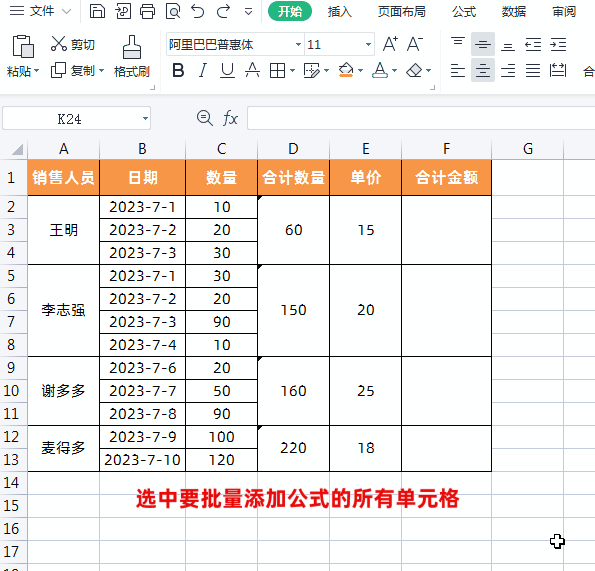Click the fx insert function icon
The height and width of the screenshot is (571, 595).
click(x=230, y=118)
